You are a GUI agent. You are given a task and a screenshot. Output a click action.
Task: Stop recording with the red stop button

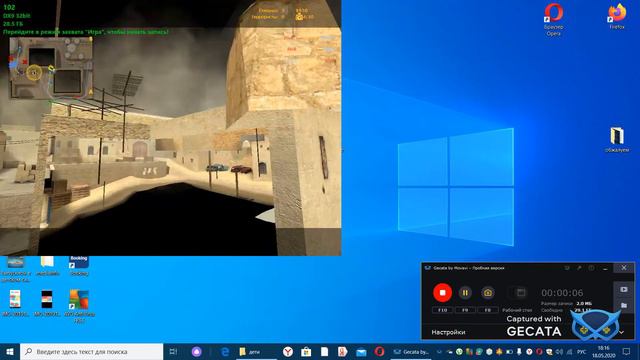442,293
